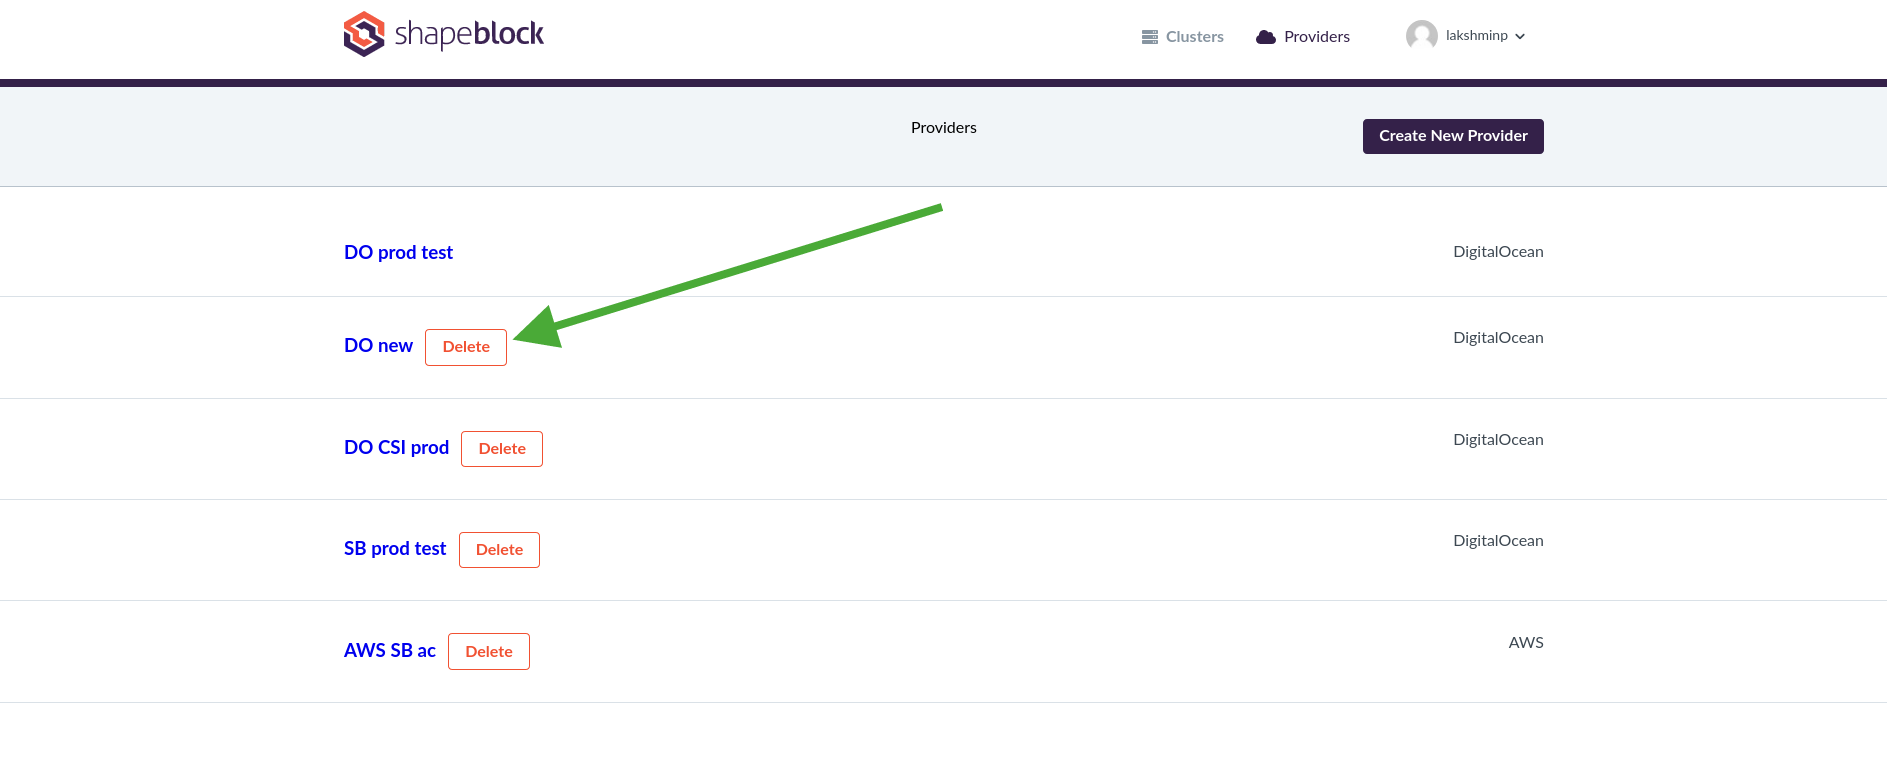This screenshot has width=1887, height=762.
Task: Click DigitalOcean label in SB prod test row
Action: pos(1498,541)
